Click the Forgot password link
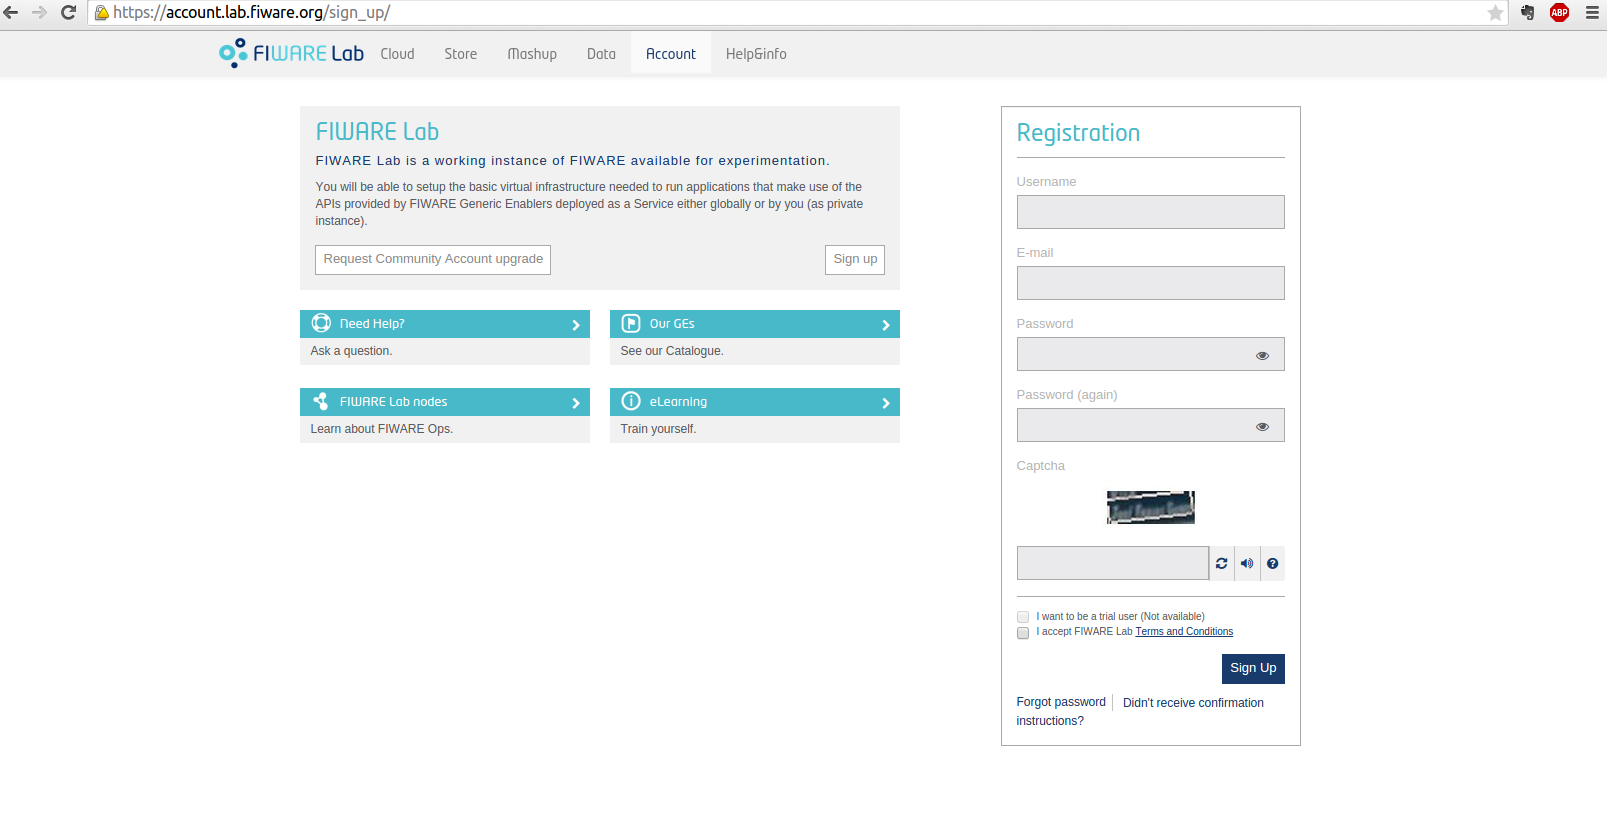Viewport: 1607px width, 833px height. (x=1061, y=702)
